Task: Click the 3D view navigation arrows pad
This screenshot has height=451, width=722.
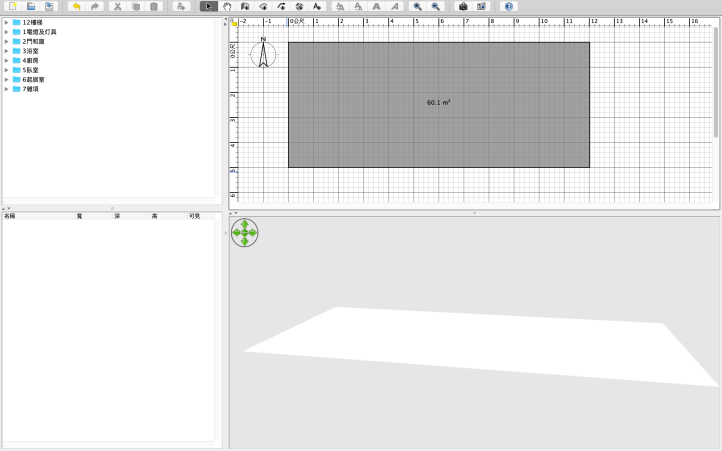Action: (x=244, y=232)
